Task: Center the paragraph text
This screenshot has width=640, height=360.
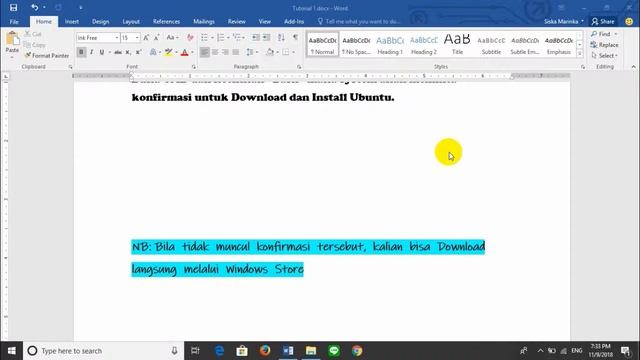Action: [x=215, y=52]
